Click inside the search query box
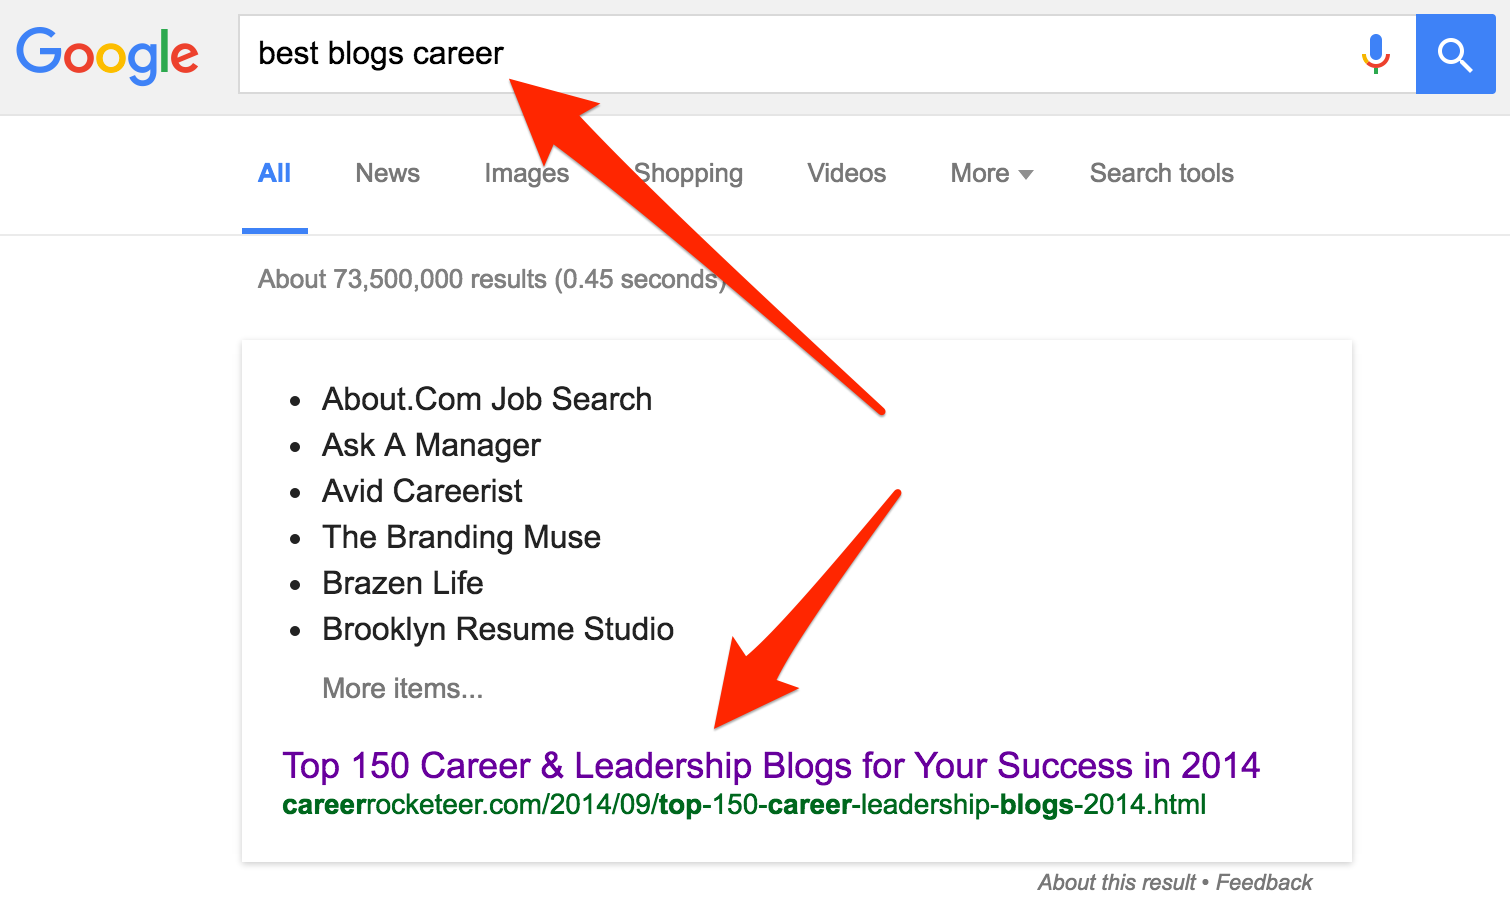Viewport: 1510px width, 924px height. [x=800, y=54]
